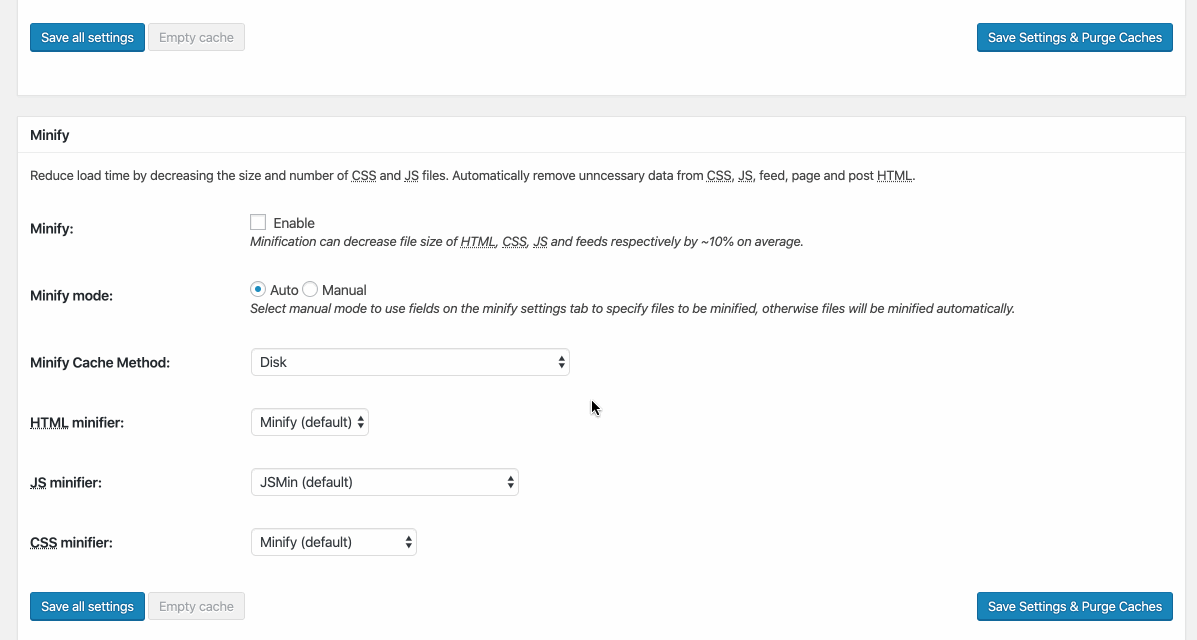Open the Minify Cache Method dropdown
1197x640 pixels.
(410, 362)
